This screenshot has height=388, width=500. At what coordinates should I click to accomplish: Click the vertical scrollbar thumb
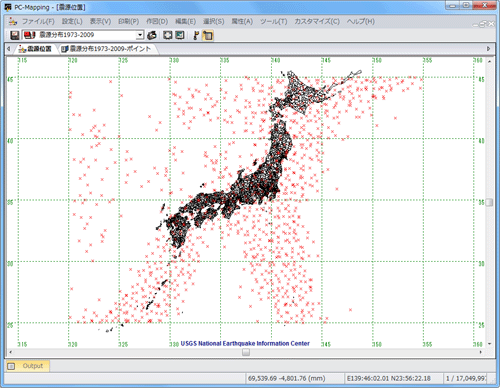[x=489, y=202]
